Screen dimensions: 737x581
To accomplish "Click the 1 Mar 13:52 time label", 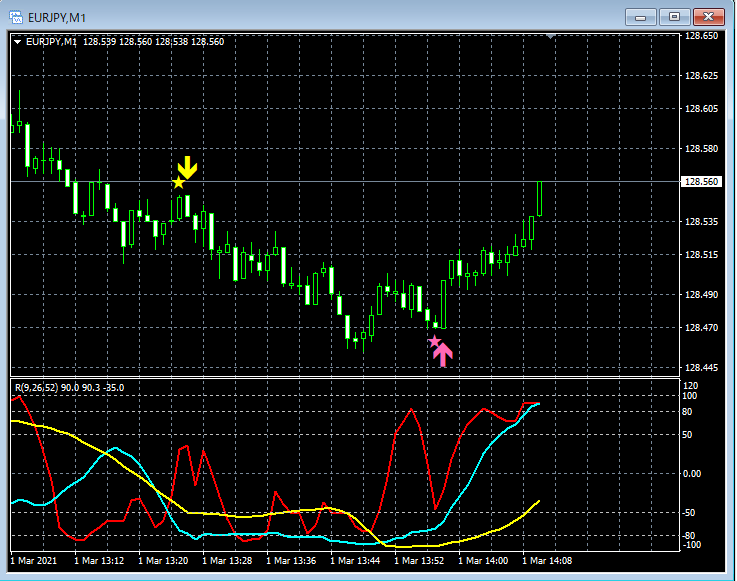I will click(419, 561).
